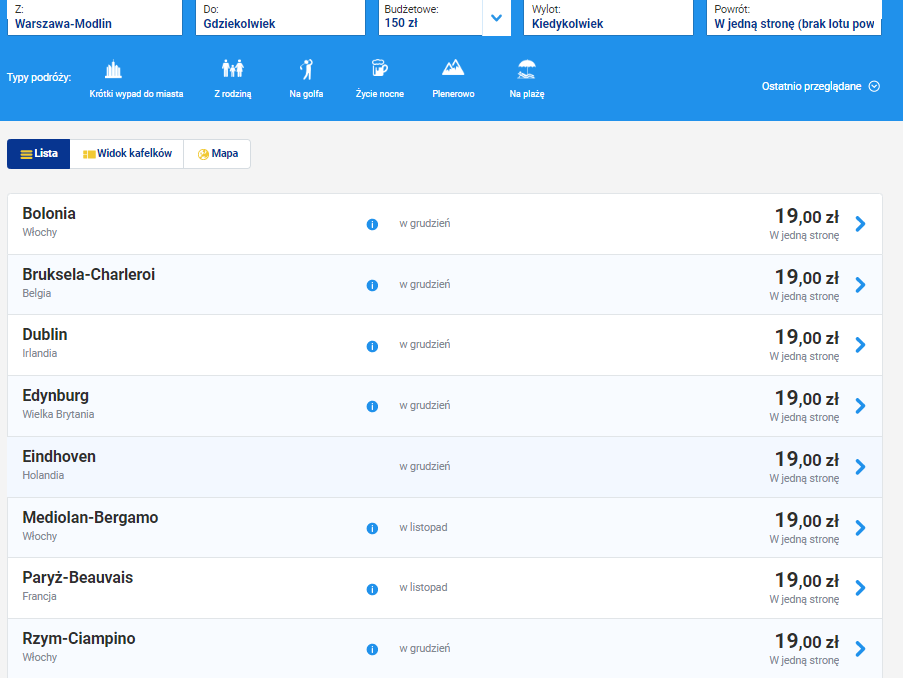
Task: Select Dublin 19,00 zł price
Action: tap(806, 338)
